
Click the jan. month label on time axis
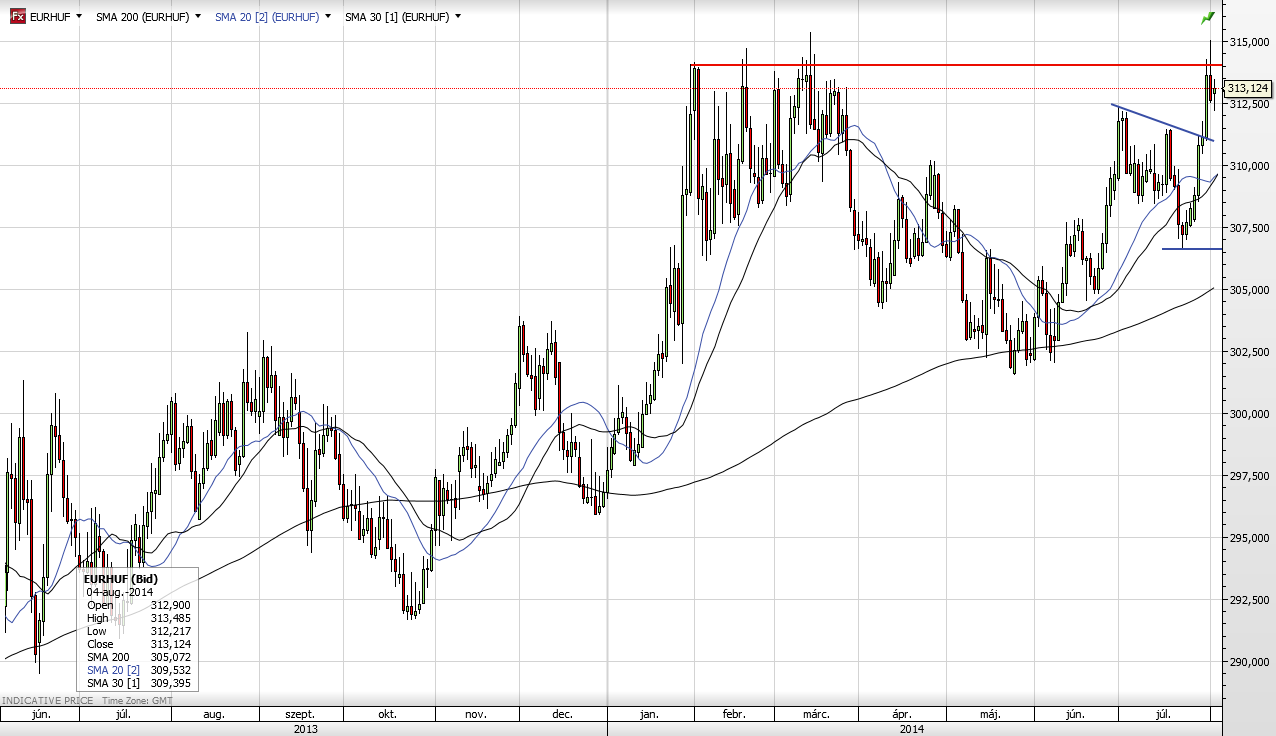(x=649, y=715)
